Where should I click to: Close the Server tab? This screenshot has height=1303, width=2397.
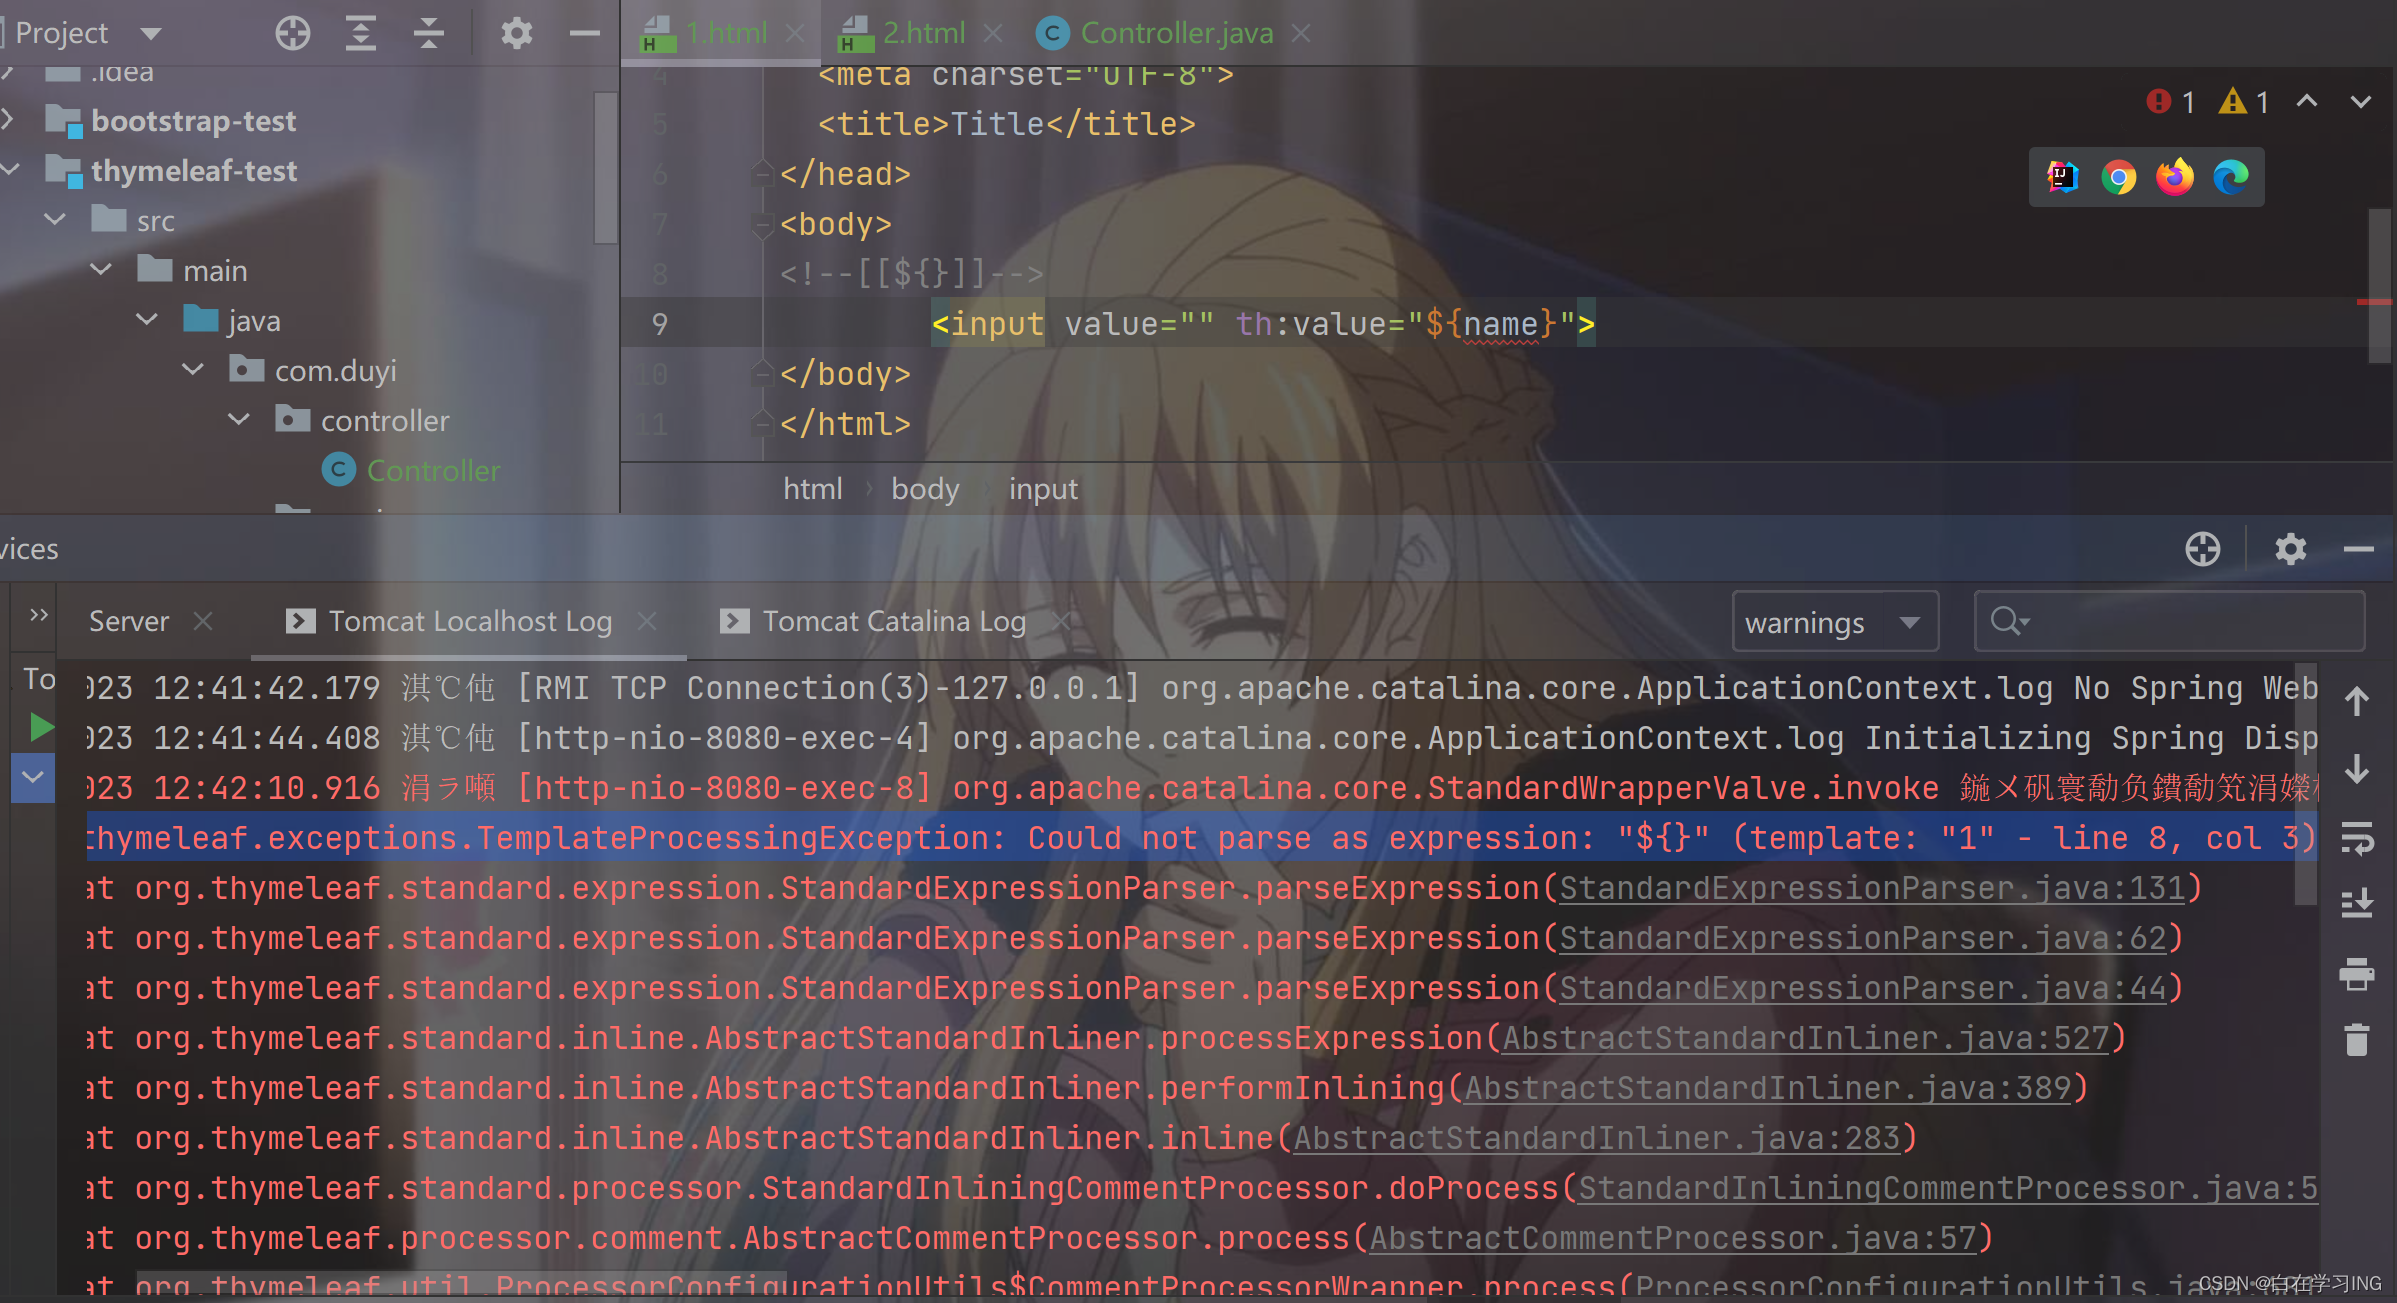[x=203, y=621]
